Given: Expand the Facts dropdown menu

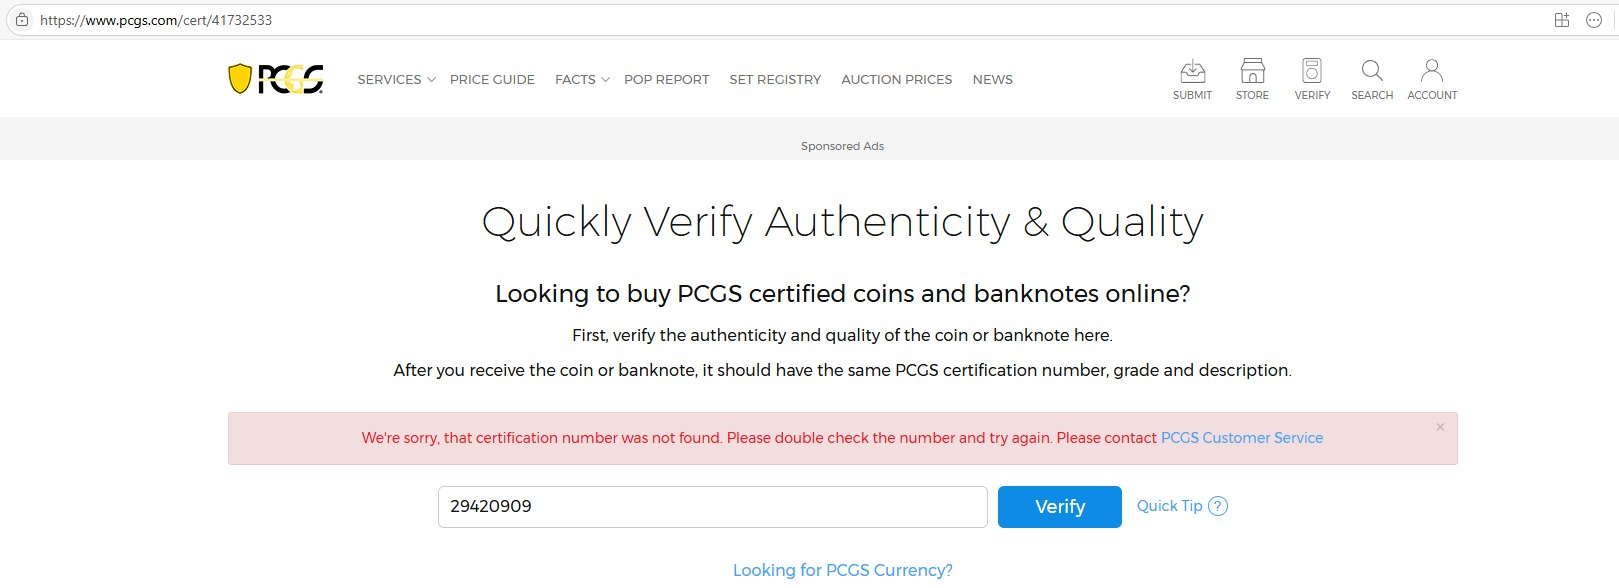Looking at the screenshot, I should point(582,79).
